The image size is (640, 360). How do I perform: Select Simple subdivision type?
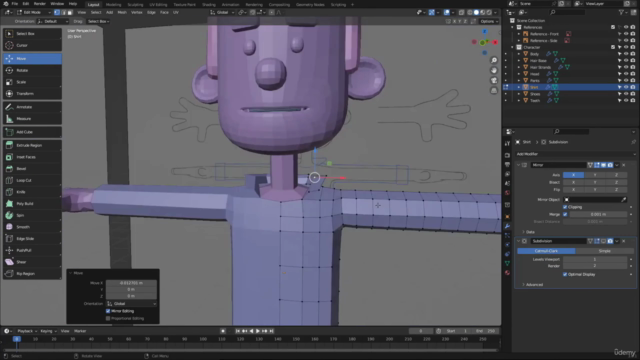click(604, 251)
